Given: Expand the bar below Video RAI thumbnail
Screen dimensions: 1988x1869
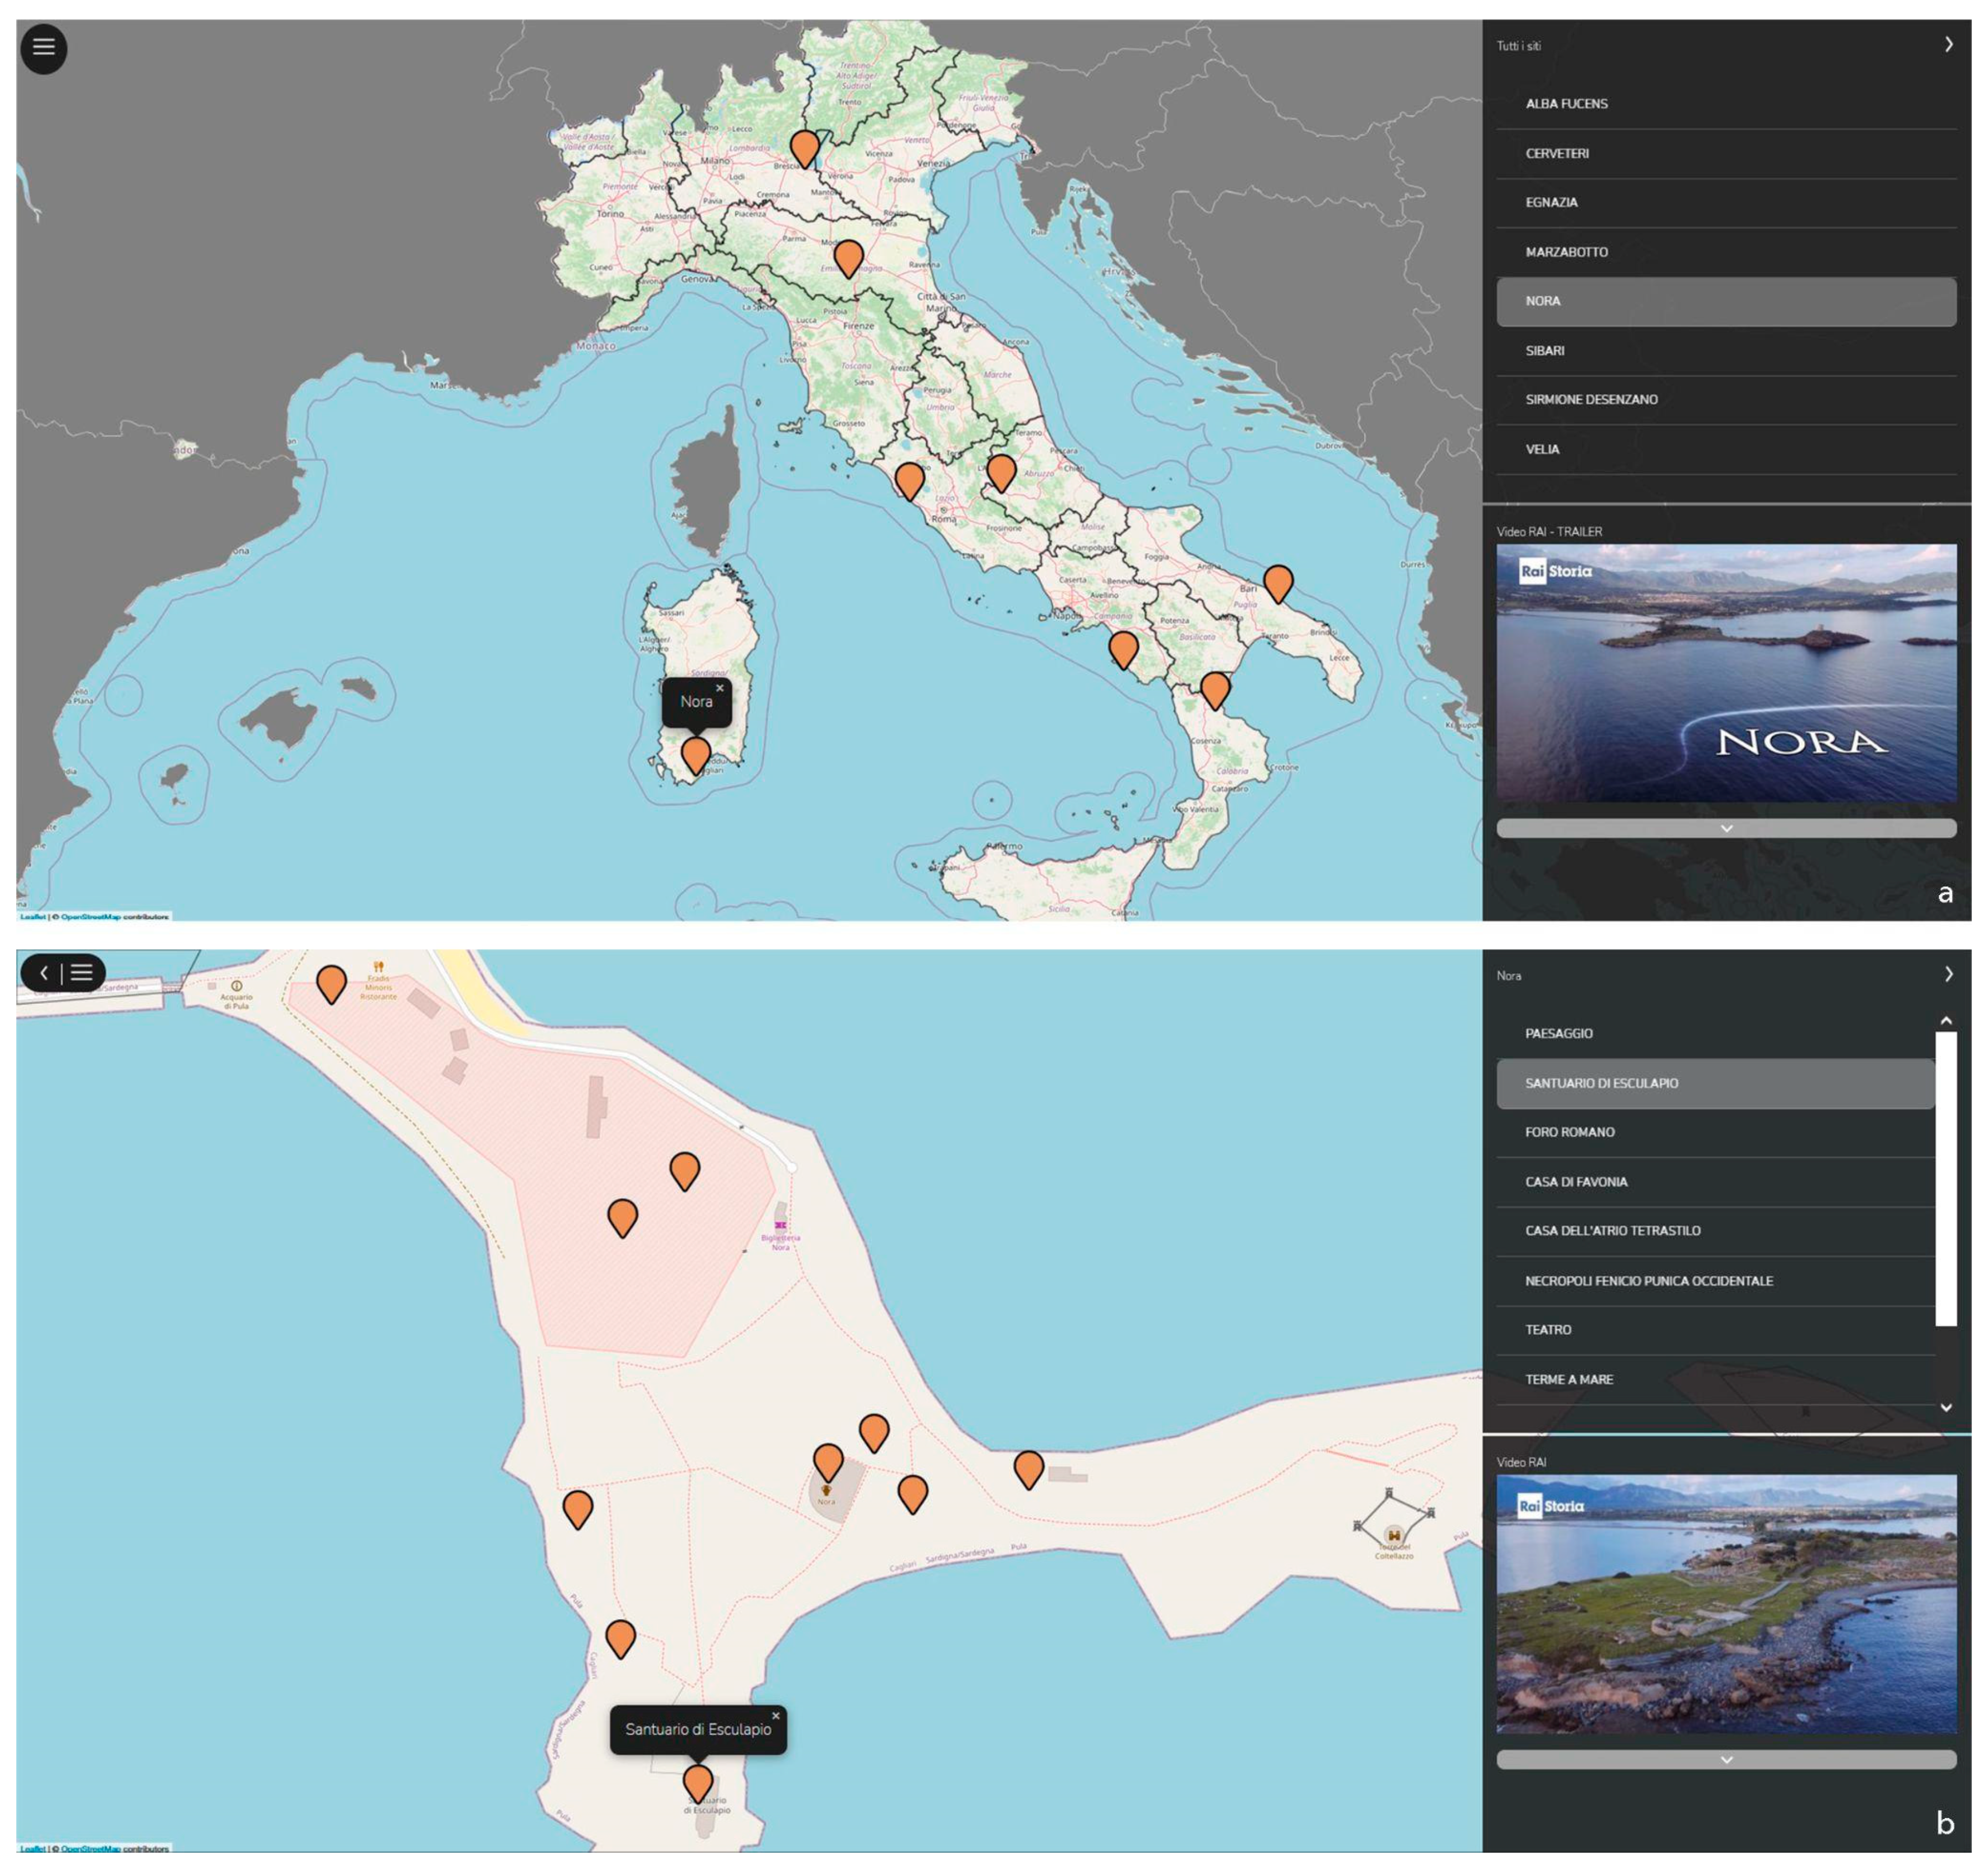Looking at the screenshot, I should [x=1726, y=1759].
